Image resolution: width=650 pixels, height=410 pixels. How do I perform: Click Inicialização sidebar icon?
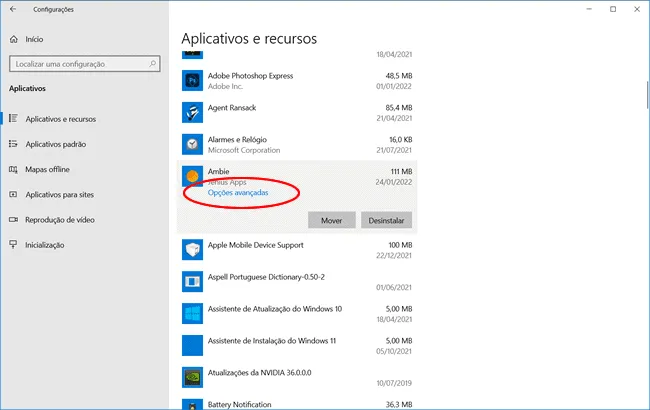point(13,245)
